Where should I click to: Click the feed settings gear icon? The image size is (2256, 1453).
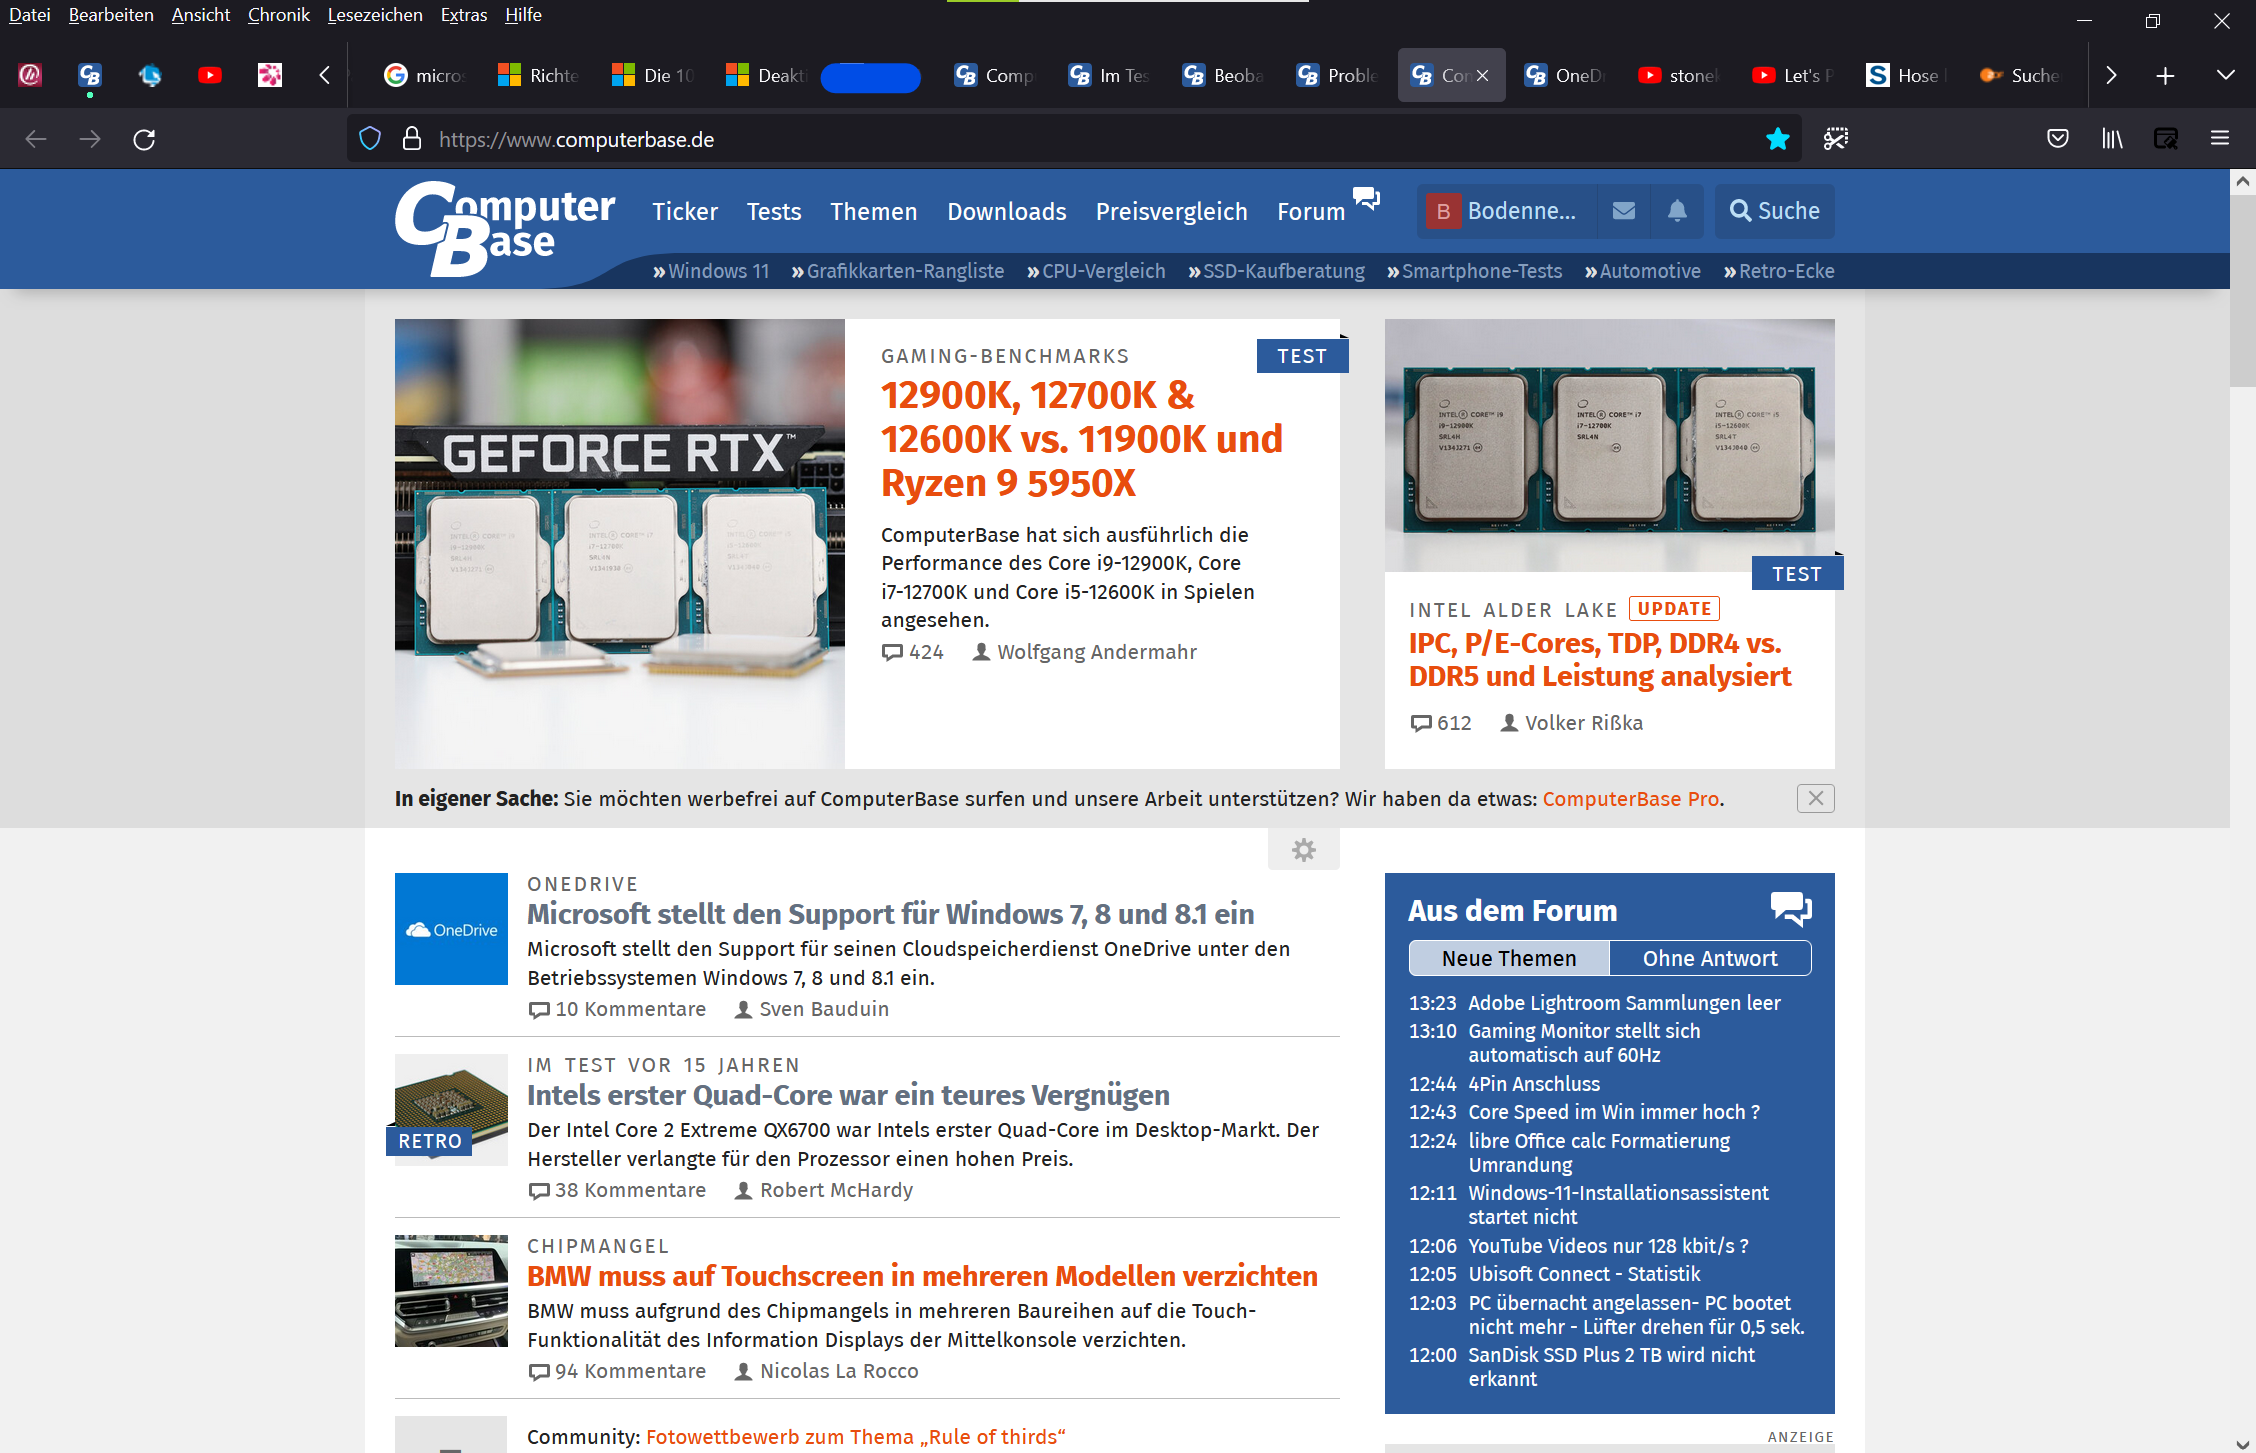(x=1303, y=850)
